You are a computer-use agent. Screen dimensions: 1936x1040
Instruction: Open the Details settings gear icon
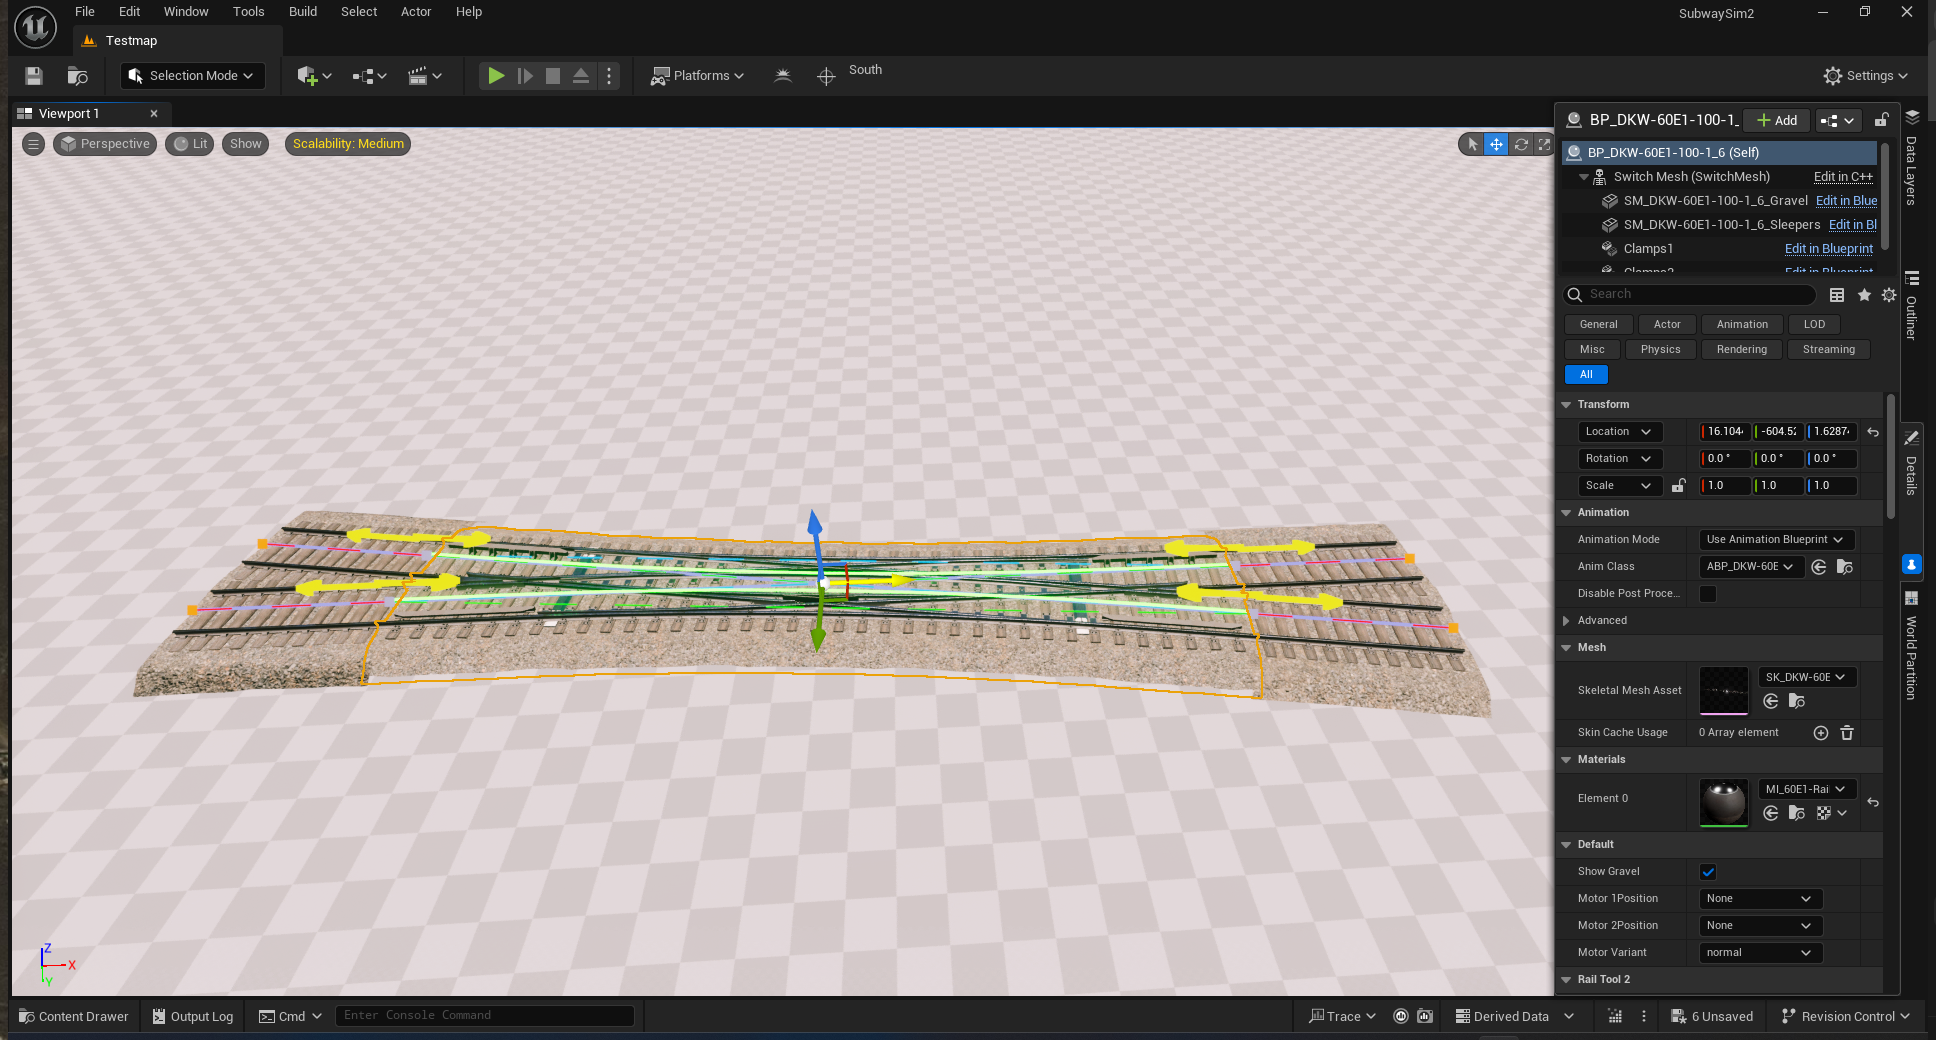1888,295
